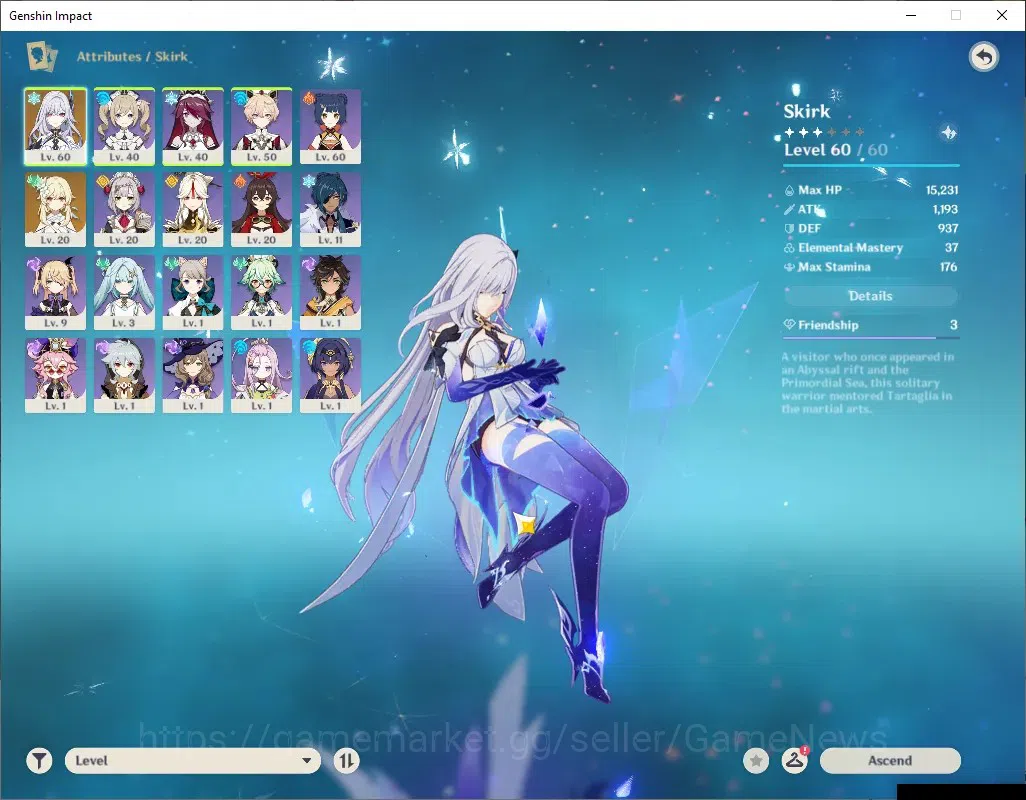The height and width of the screenshot is (800, 1026).
Task: Open the character archive card icon
Action: (41, 56)
